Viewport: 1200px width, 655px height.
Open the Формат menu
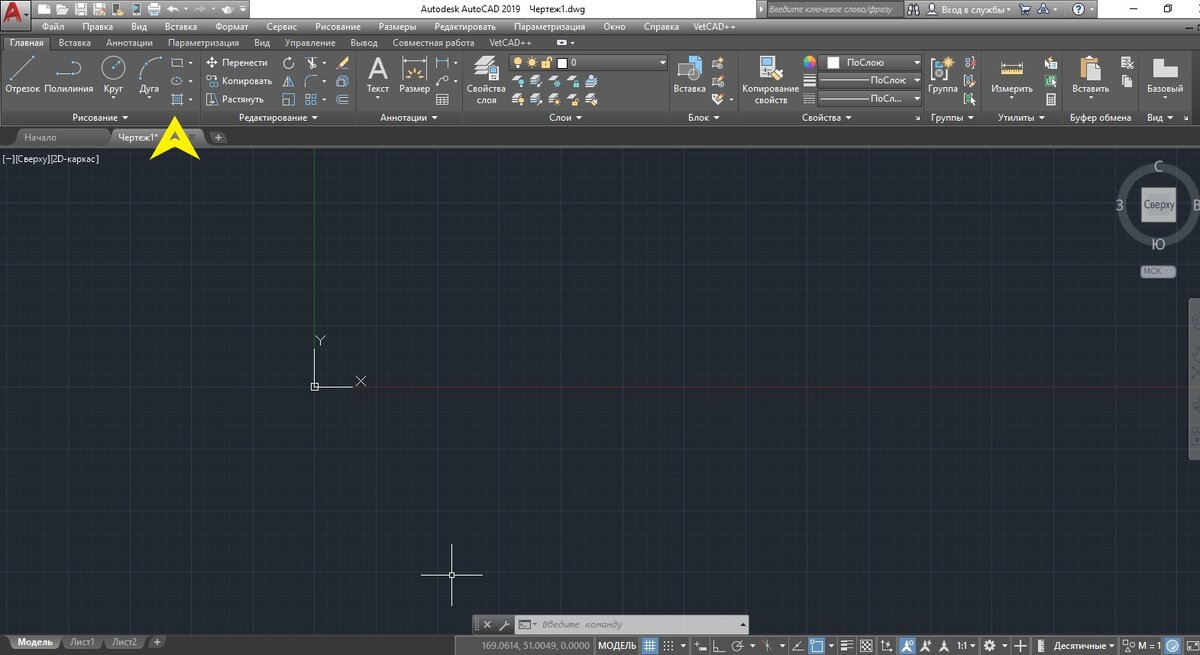coord(232,27)
